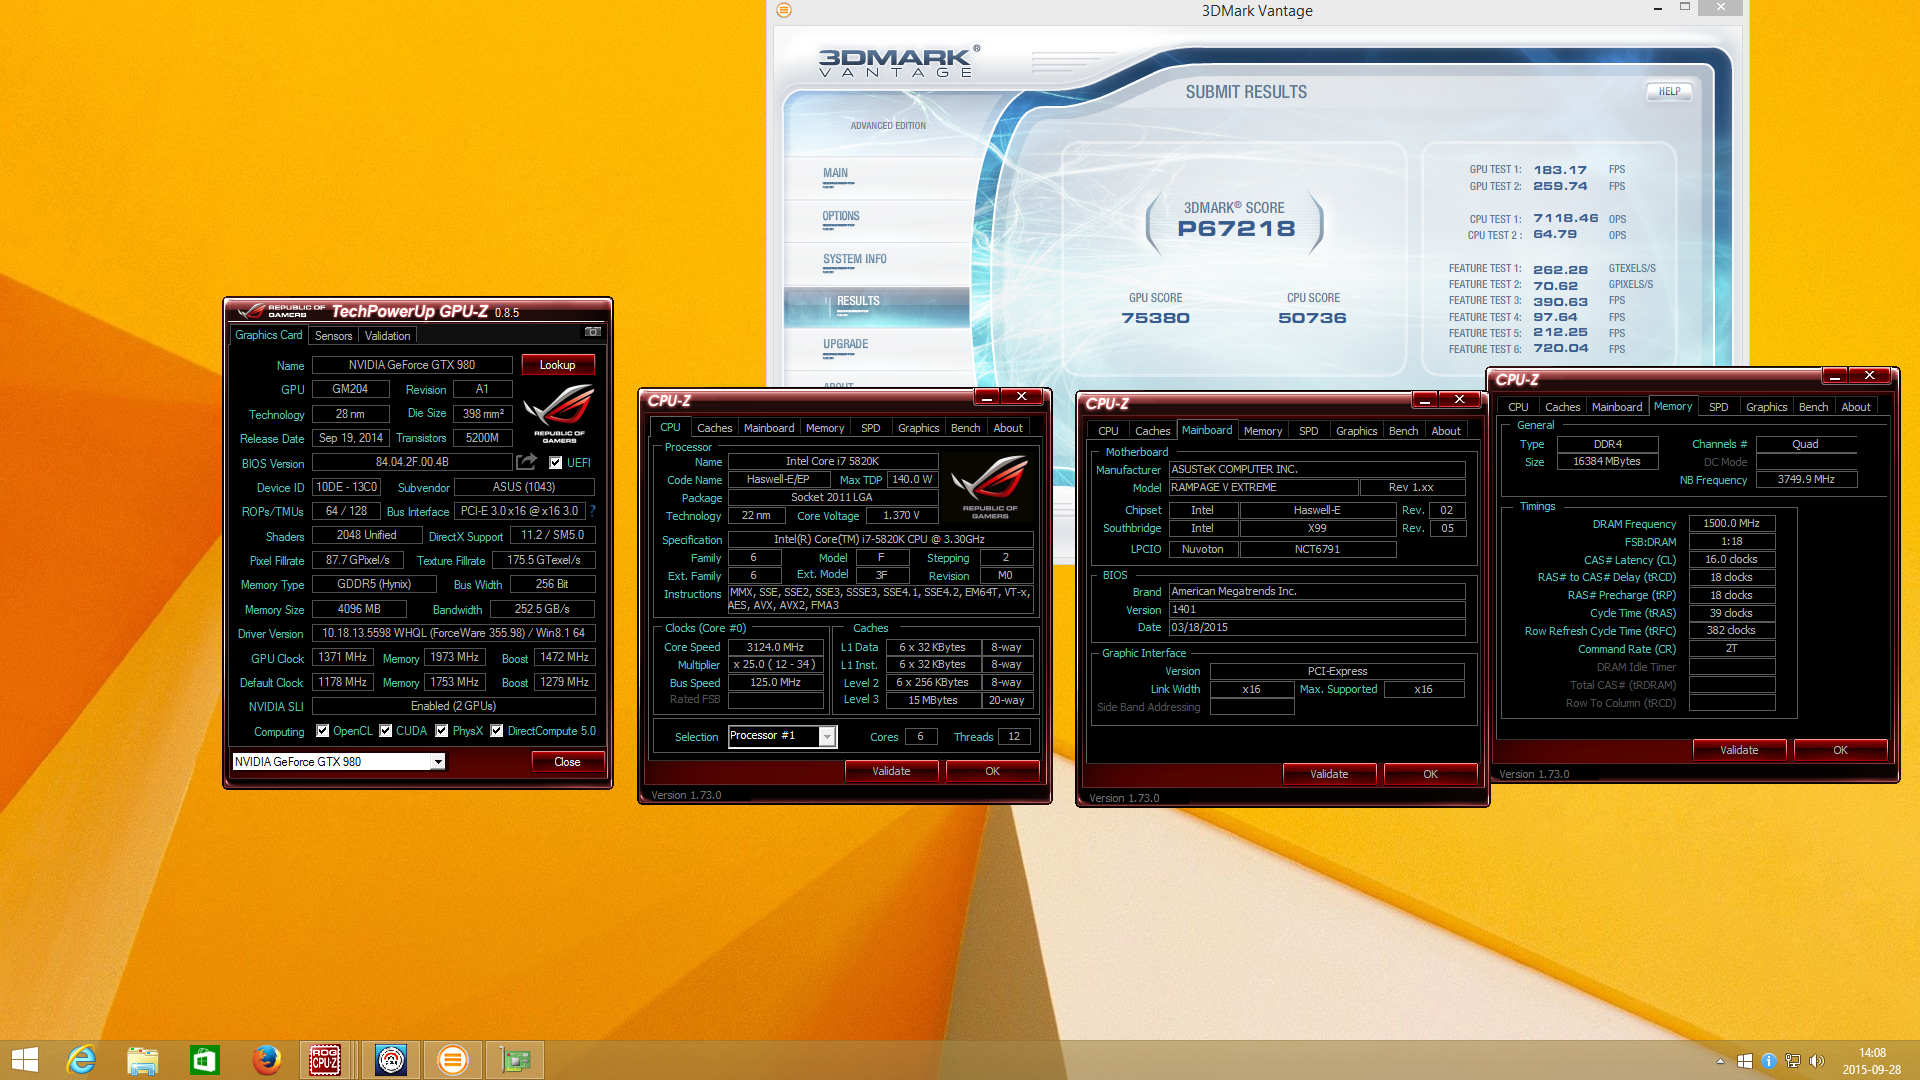Click ROG logo in GPU-Z window
Image resolution: width=1920 pixels, height=1080 pixels.
[x=559, y=413]
